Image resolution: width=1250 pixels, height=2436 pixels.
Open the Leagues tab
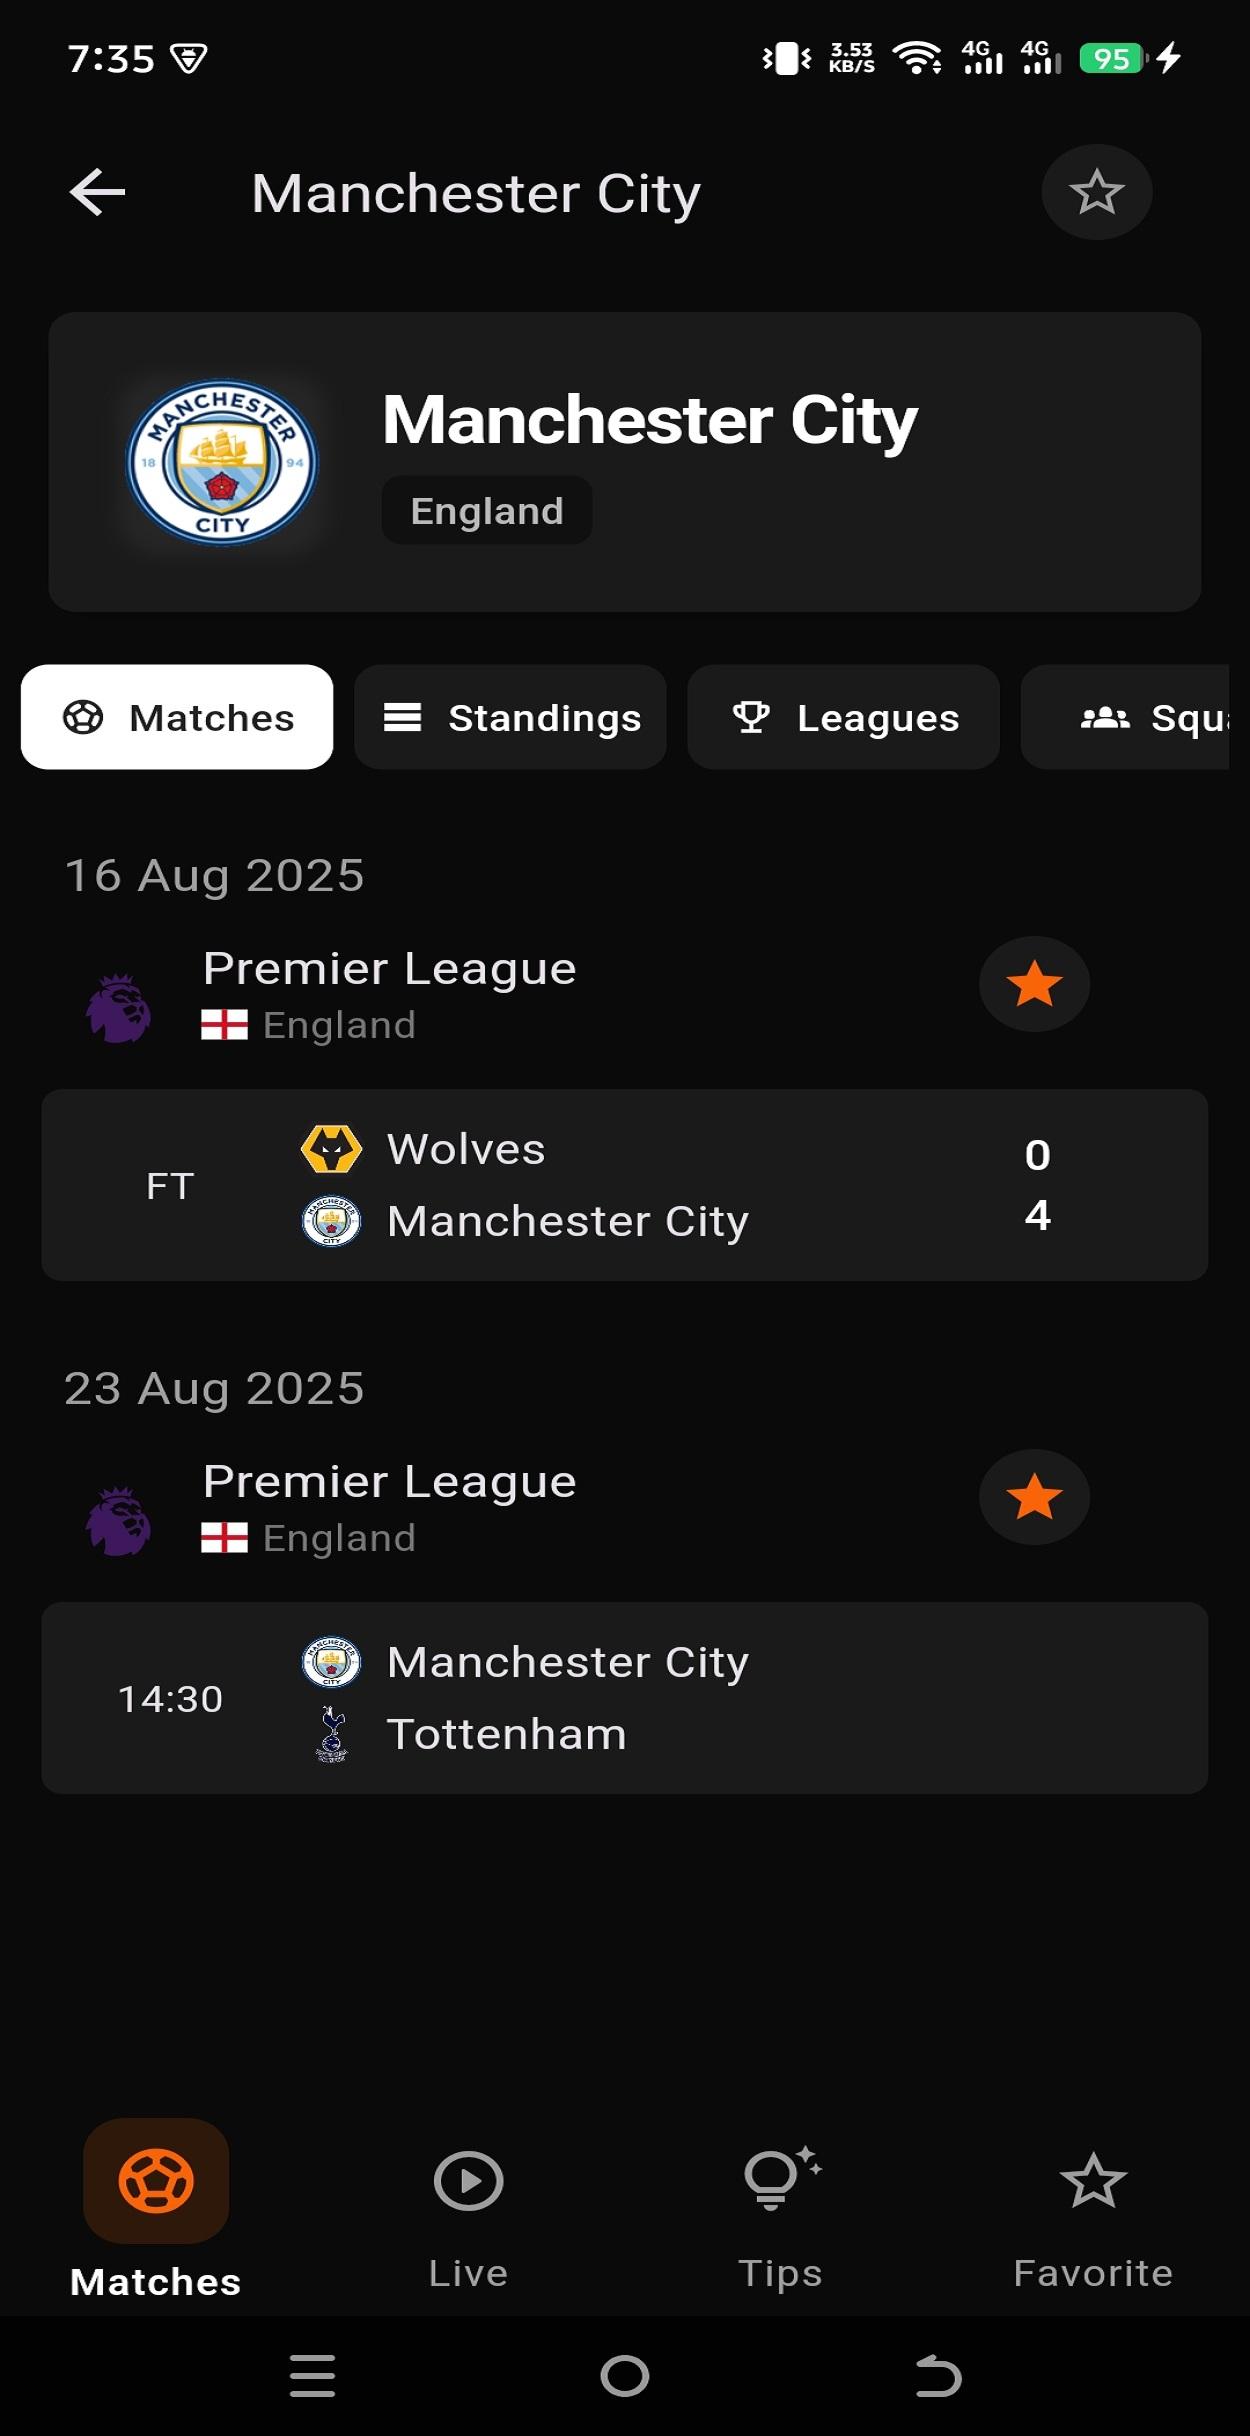843,717
